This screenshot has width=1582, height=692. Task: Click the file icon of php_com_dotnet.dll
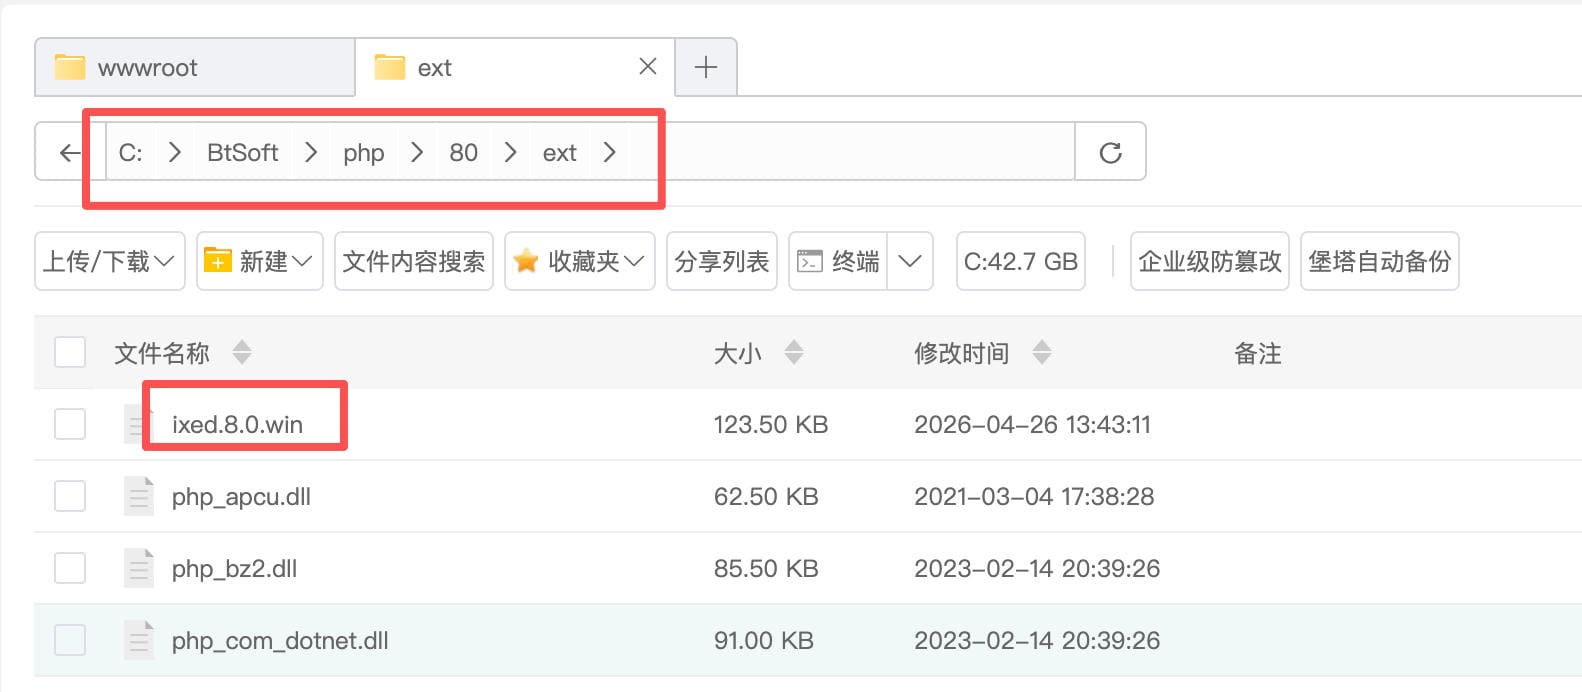click(x=138, y=640)
